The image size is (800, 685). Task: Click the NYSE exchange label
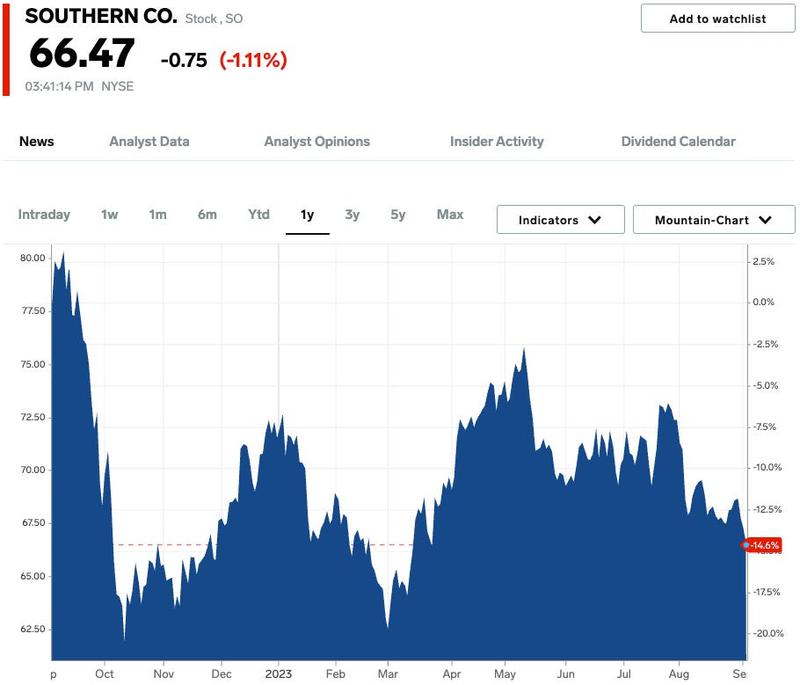[x=117, y=86]
